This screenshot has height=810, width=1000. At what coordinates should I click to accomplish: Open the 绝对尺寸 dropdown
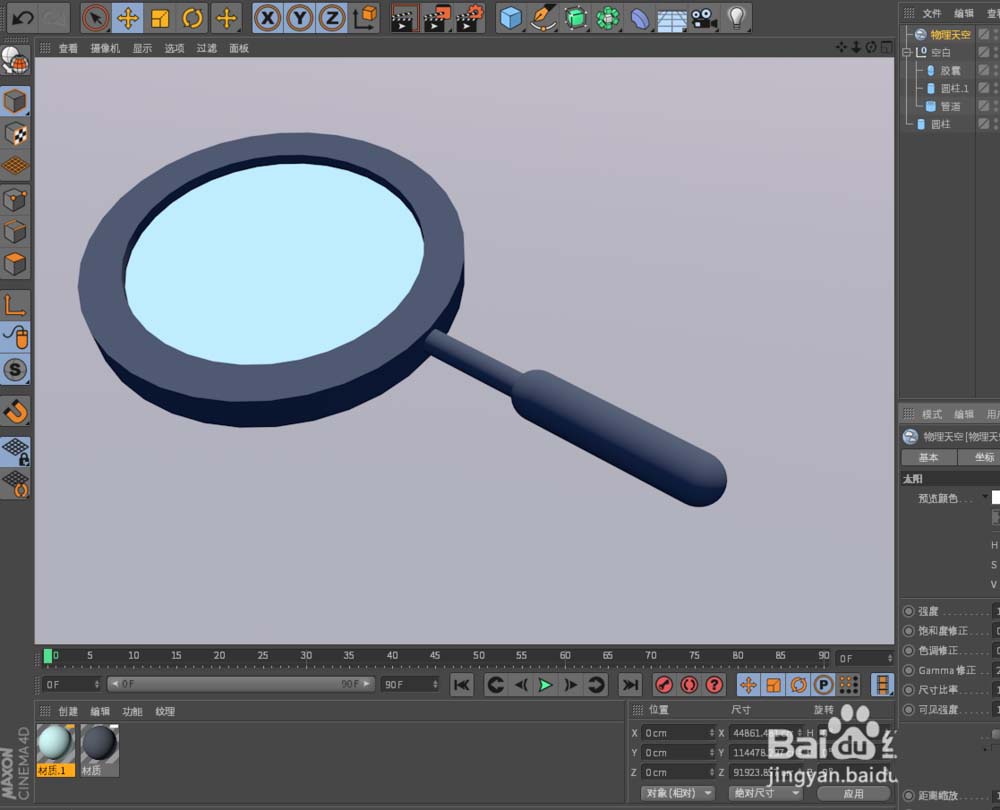[x=763, y=793]
